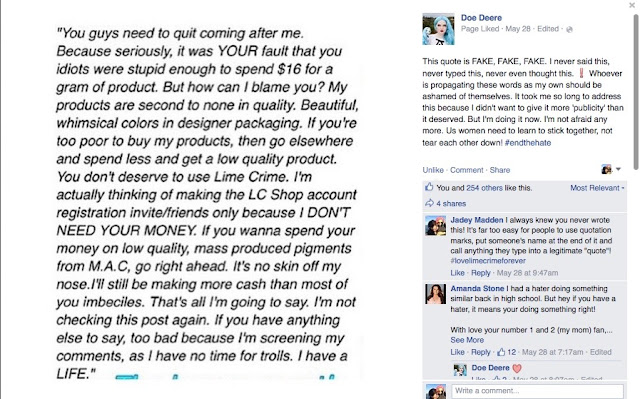The image size is (640, 399).
Task: Click the comments panel vertical scrollbar
Action: (x=636, y=92)
